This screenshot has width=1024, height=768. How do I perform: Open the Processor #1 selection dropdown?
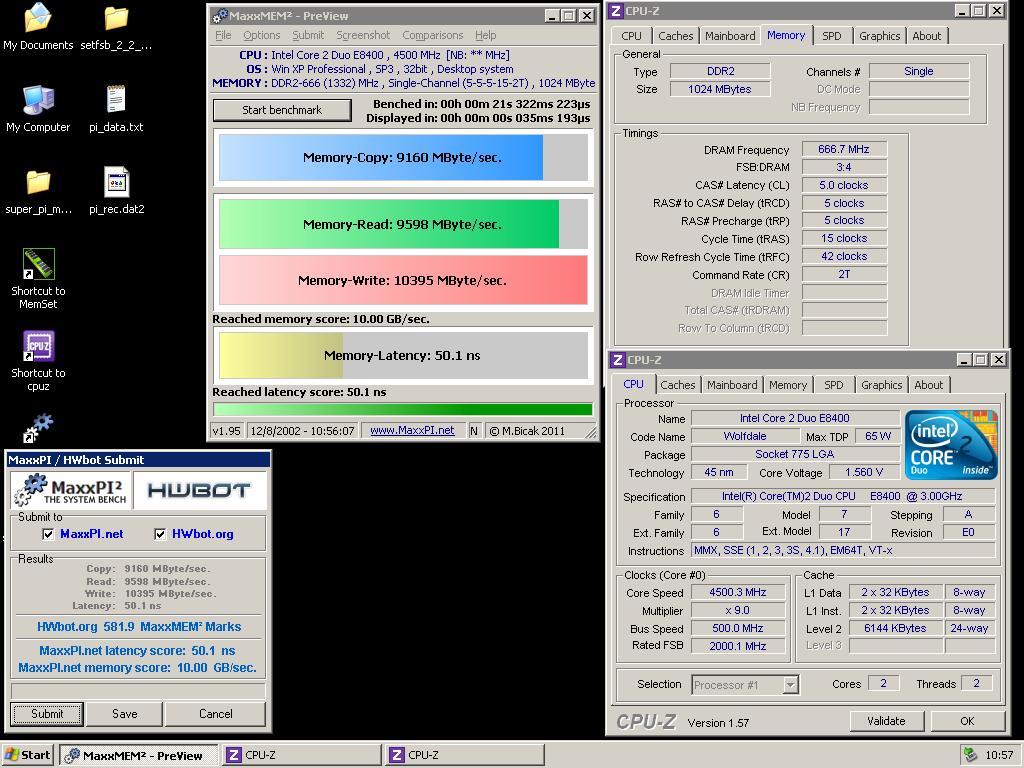point(791,685)
